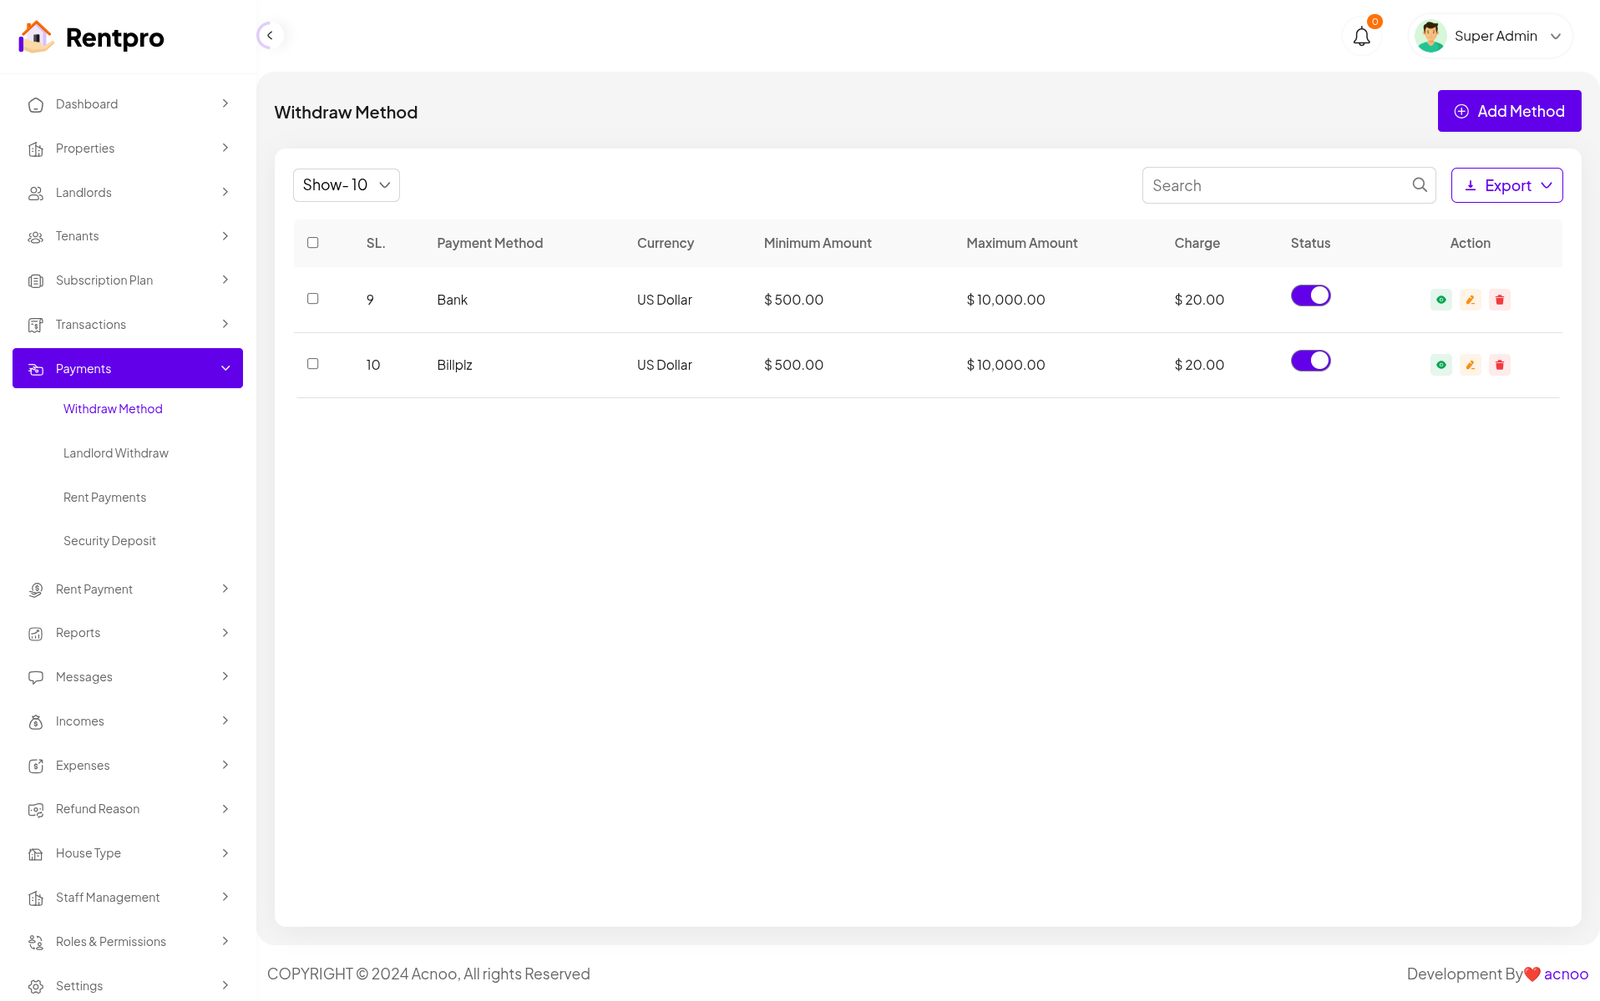1600x1001 pixels.
Task: View the Bank method details eye icon
Action: [1441, 300]
